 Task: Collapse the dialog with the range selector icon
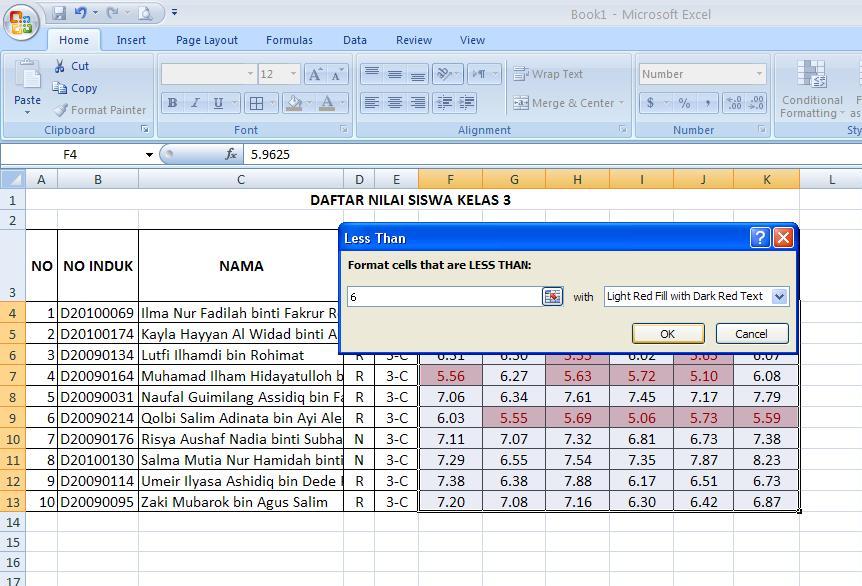point(552,296)
